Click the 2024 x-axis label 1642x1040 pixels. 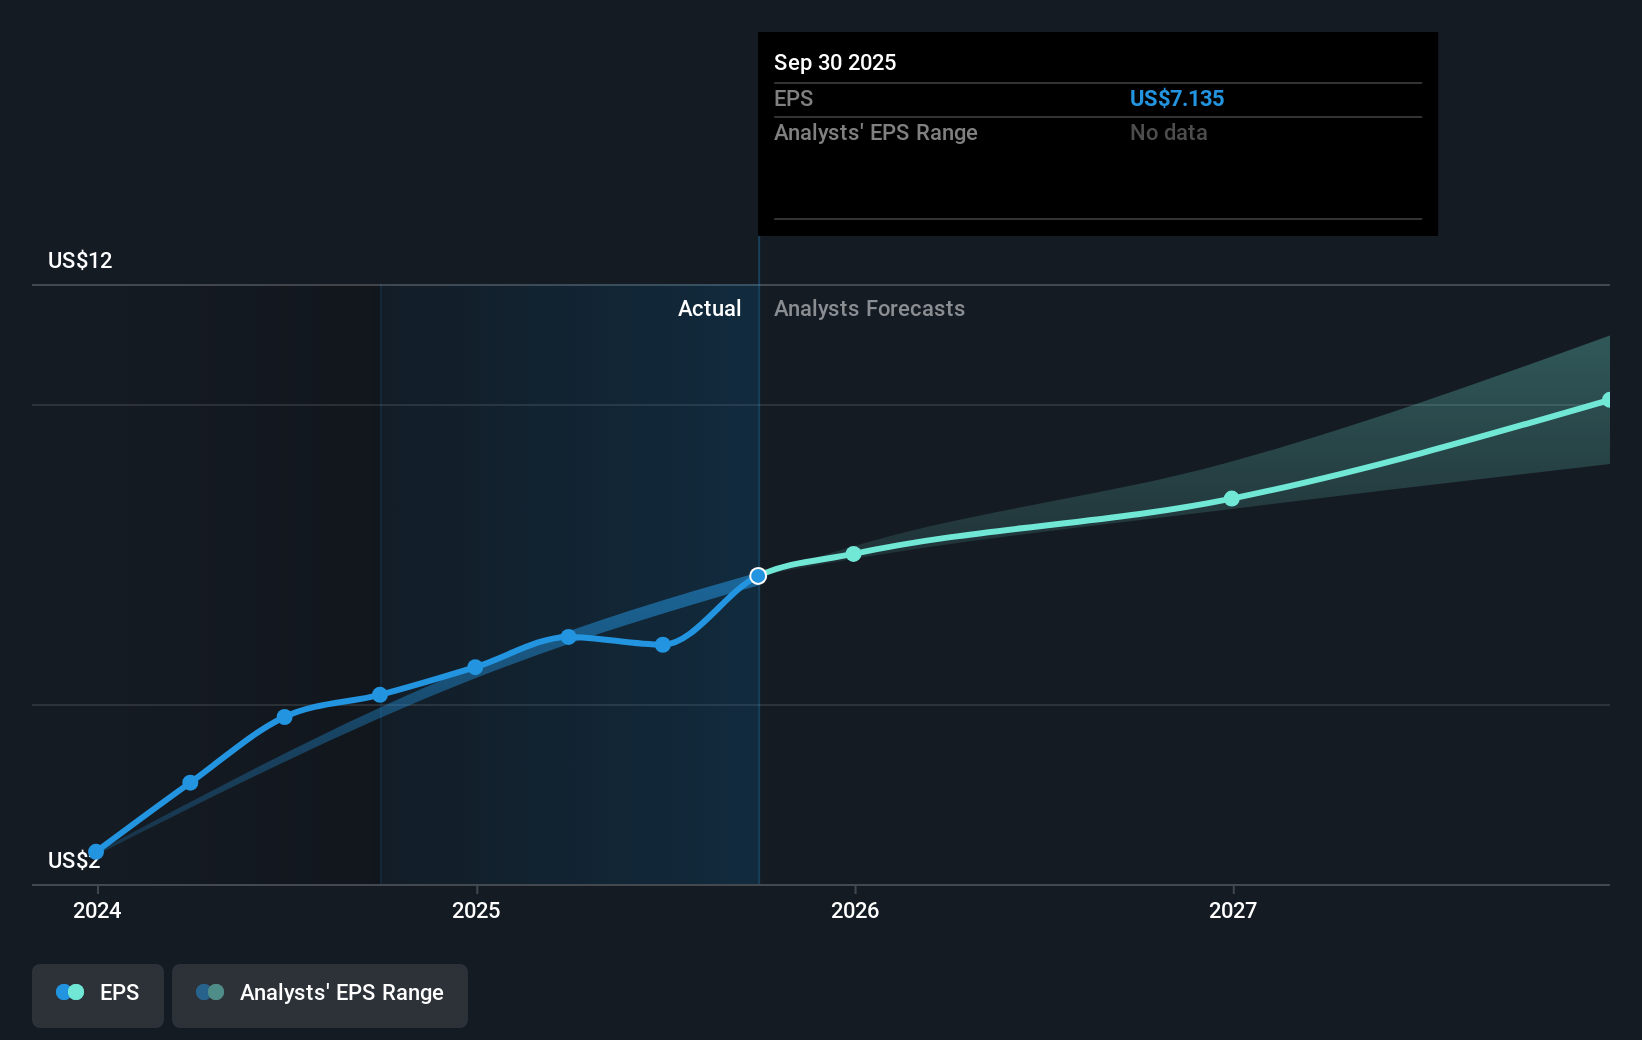(x=97, y=910)
